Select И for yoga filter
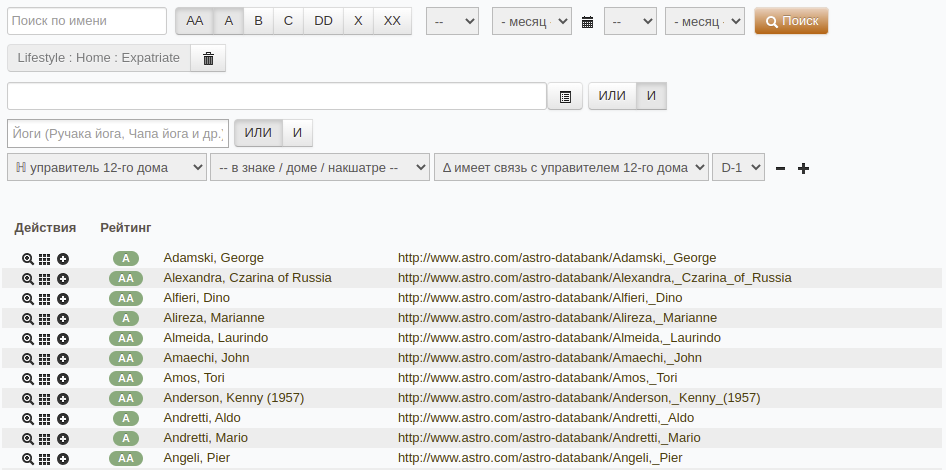 pyautogui.click(x=297, y=133)
